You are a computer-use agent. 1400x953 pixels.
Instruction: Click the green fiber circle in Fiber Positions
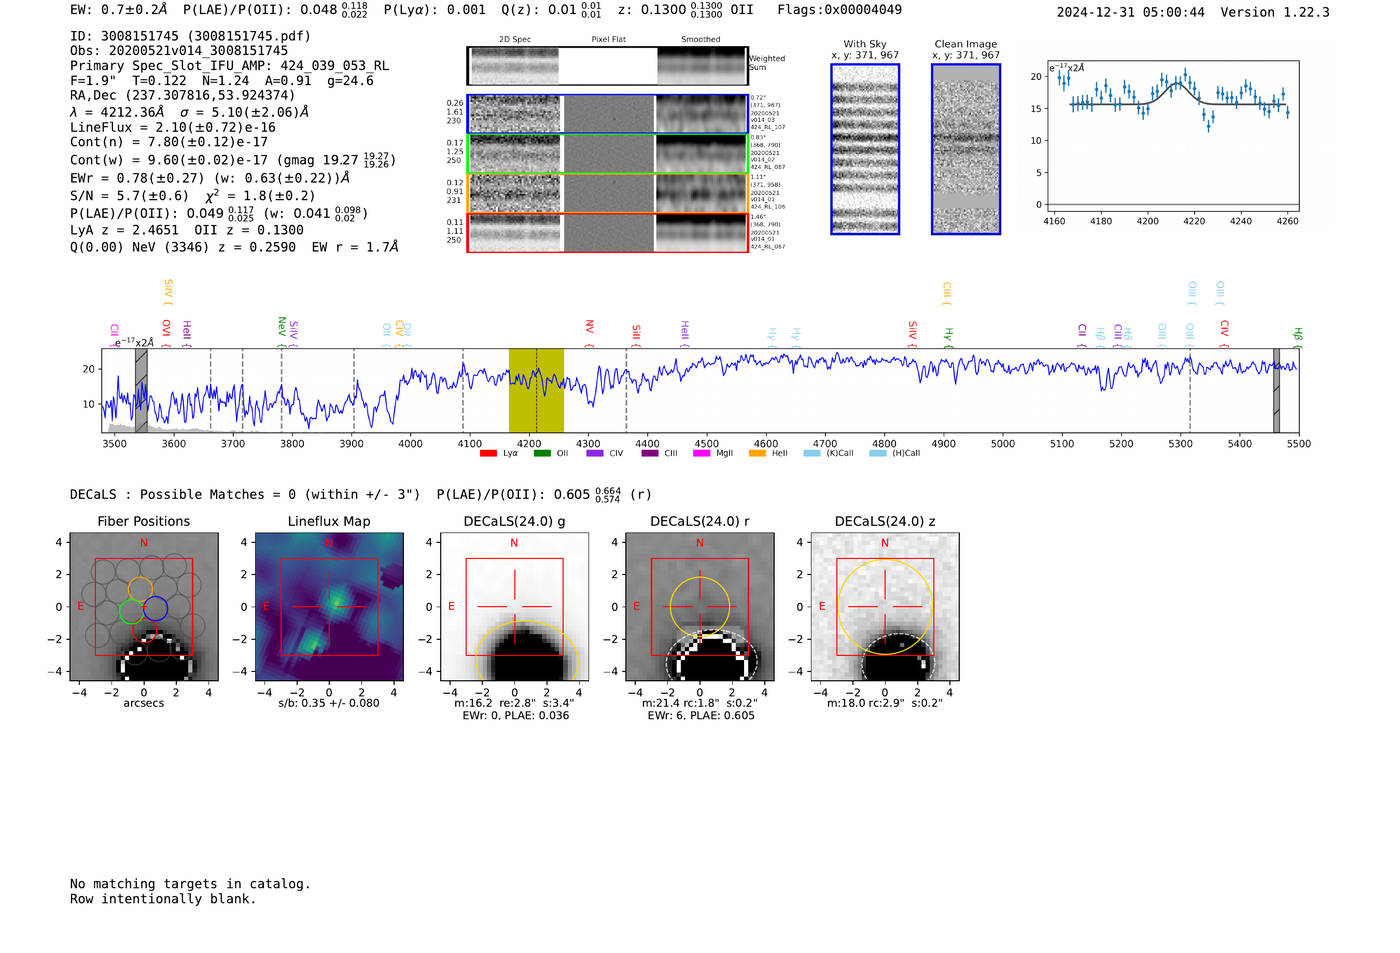point(131,611)
